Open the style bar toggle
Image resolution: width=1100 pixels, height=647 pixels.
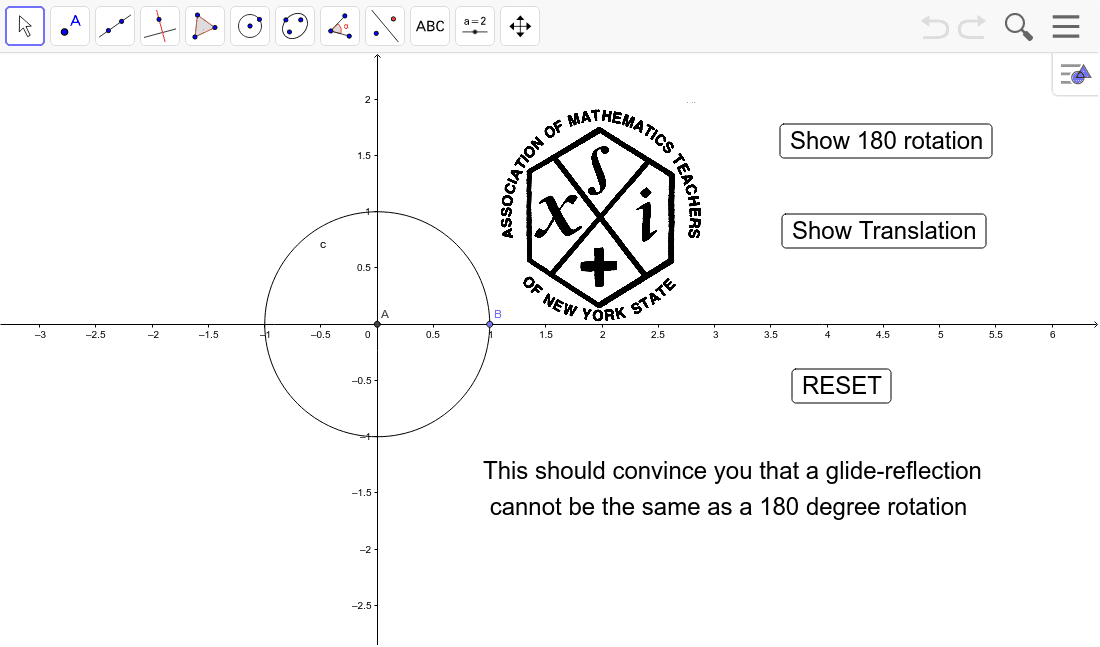pos(1075,74)
